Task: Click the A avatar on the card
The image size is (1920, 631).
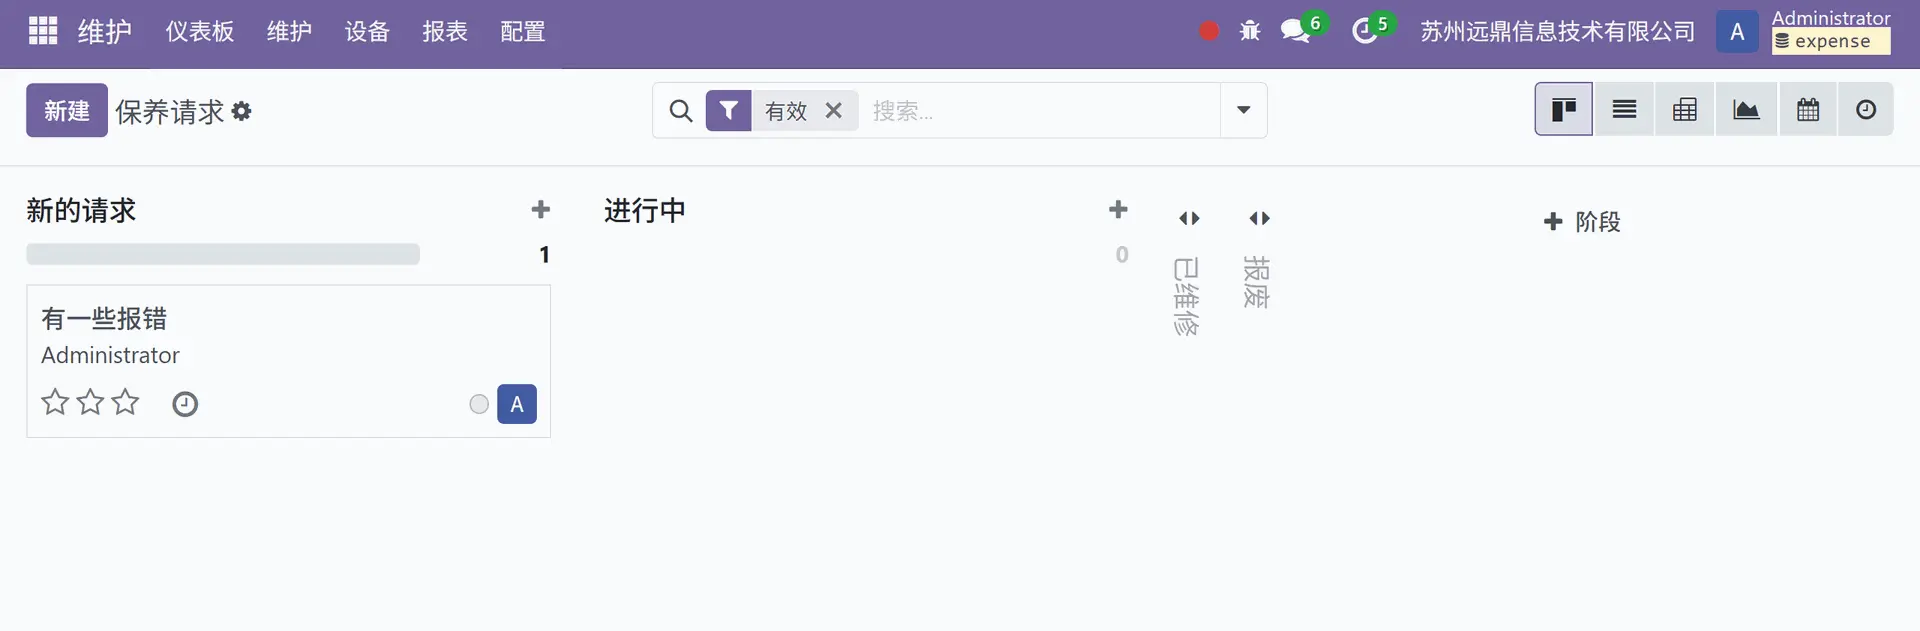Action: [517, 404]
